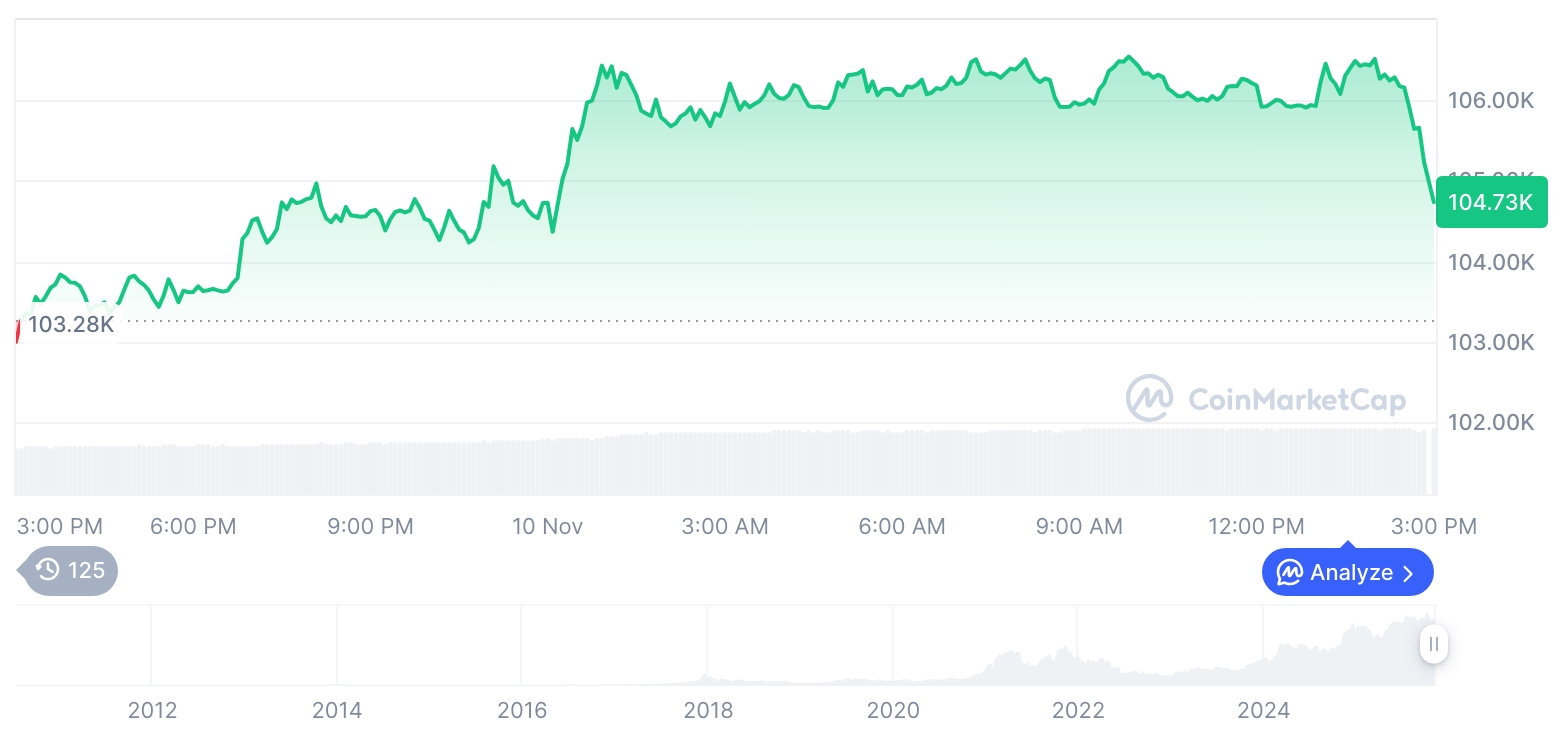Click the 2024 year label on timeline

[x=1263, y=711]
